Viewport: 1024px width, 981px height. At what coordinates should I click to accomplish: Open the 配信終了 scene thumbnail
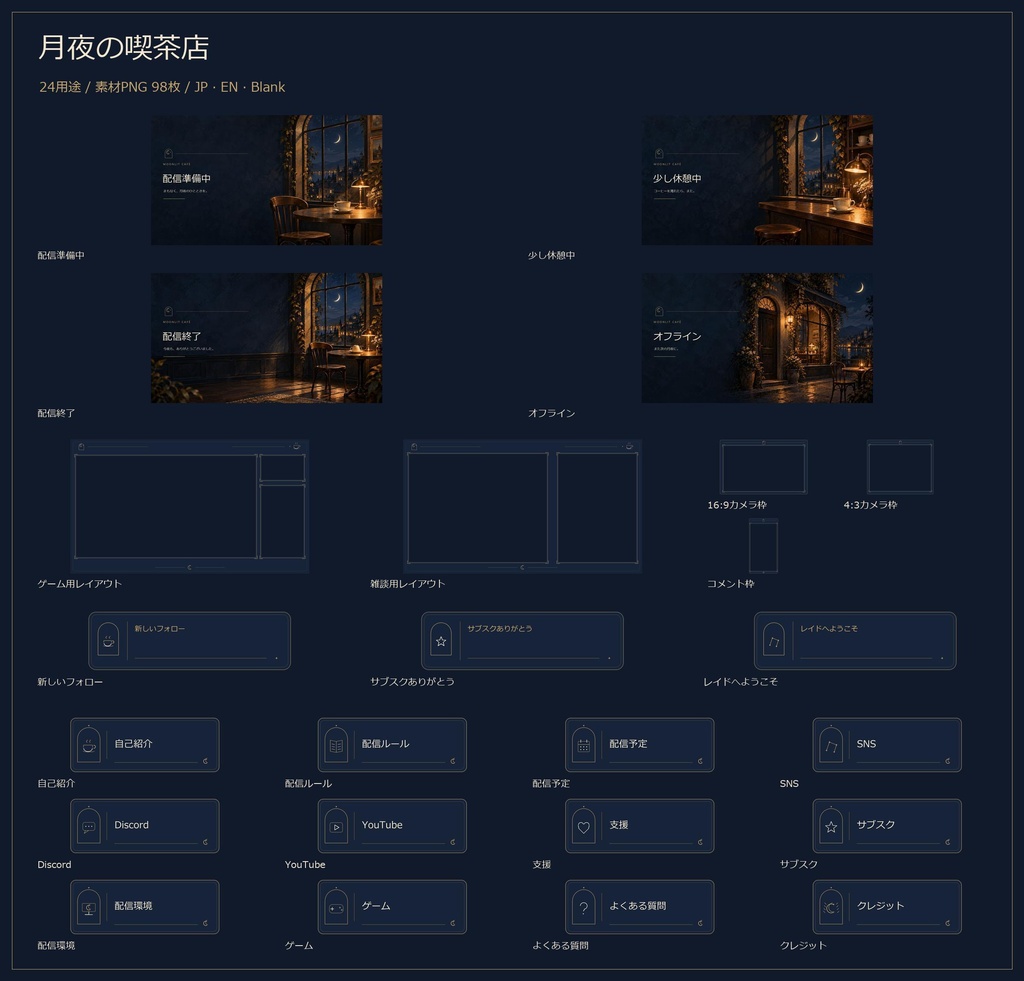(266, 338)
